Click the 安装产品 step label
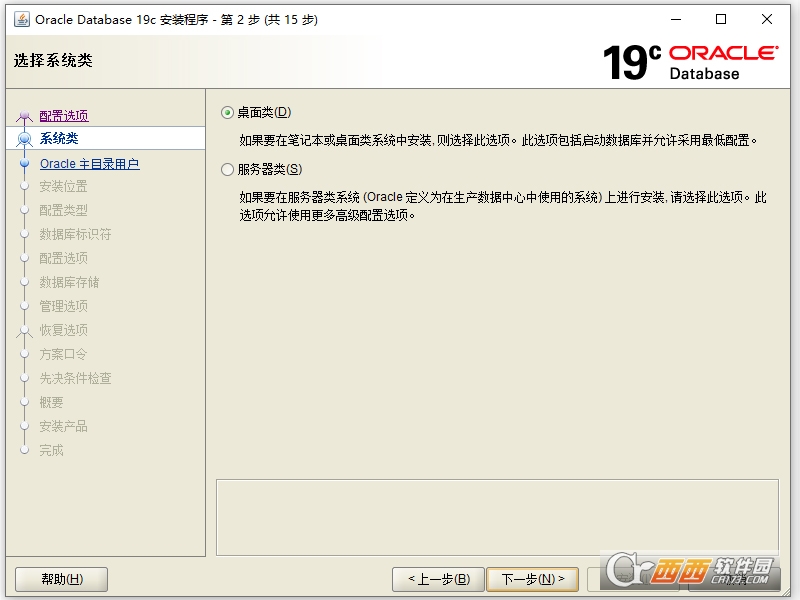This screenshot has width=800, height=600. pos(63,426)
